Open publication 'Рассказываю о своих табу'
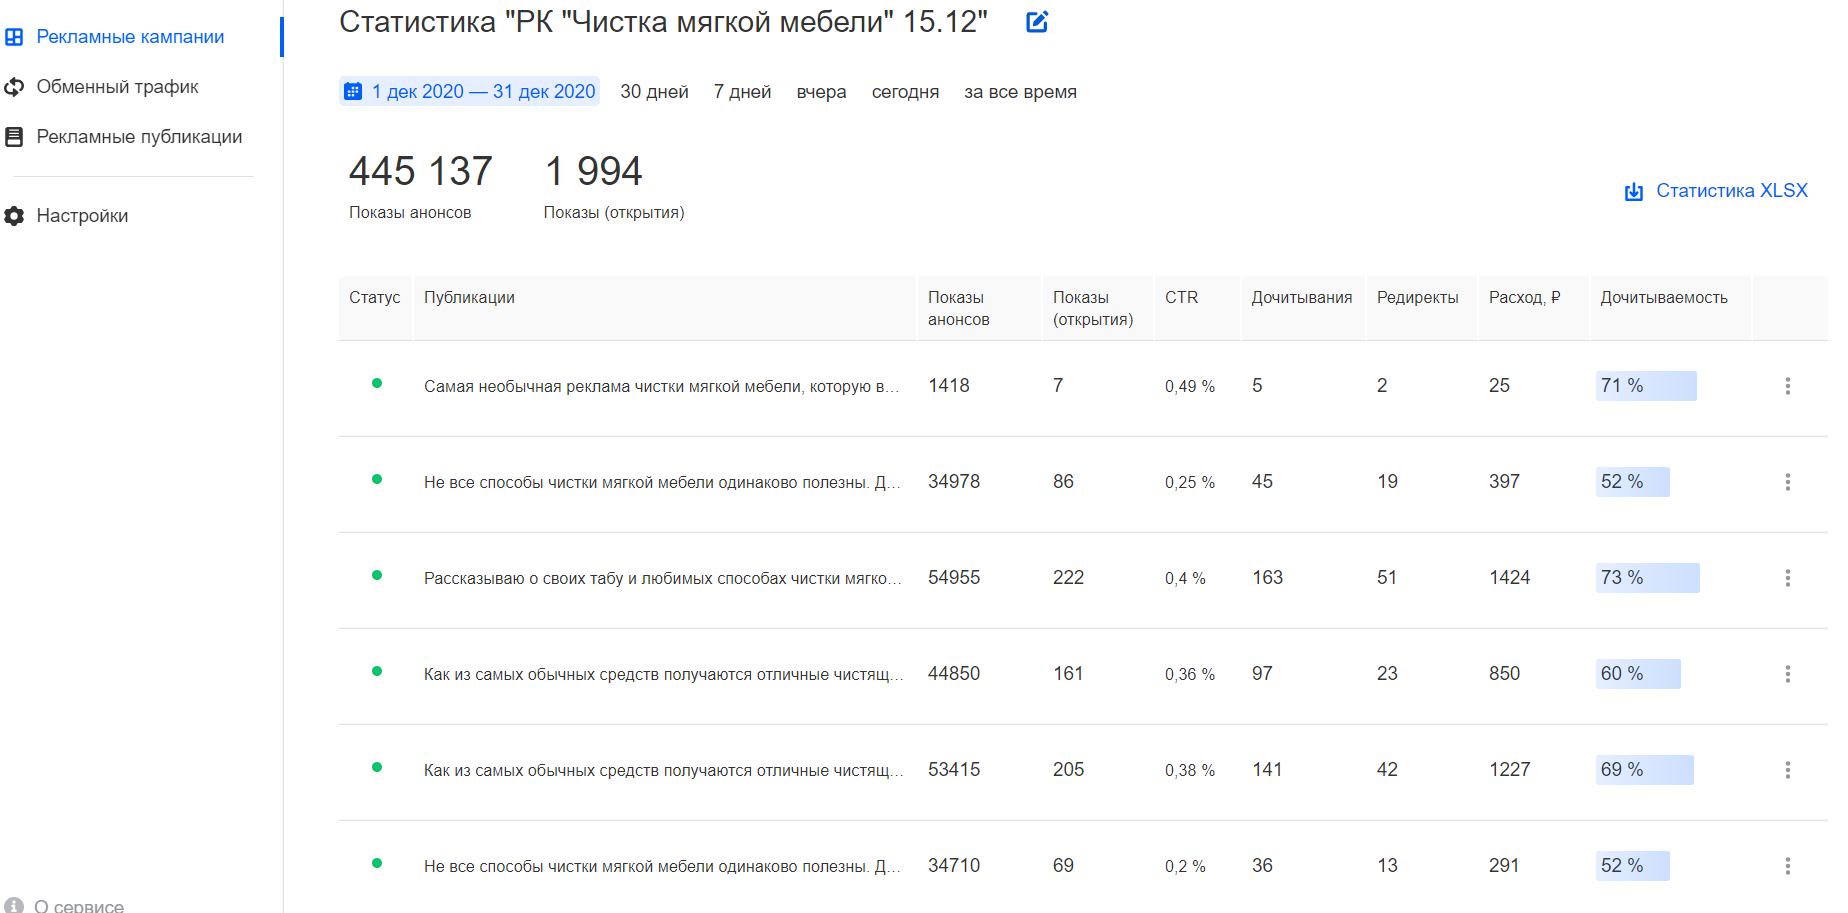The width and height of the screenshot is (1848, 913). tap(662, 578)
